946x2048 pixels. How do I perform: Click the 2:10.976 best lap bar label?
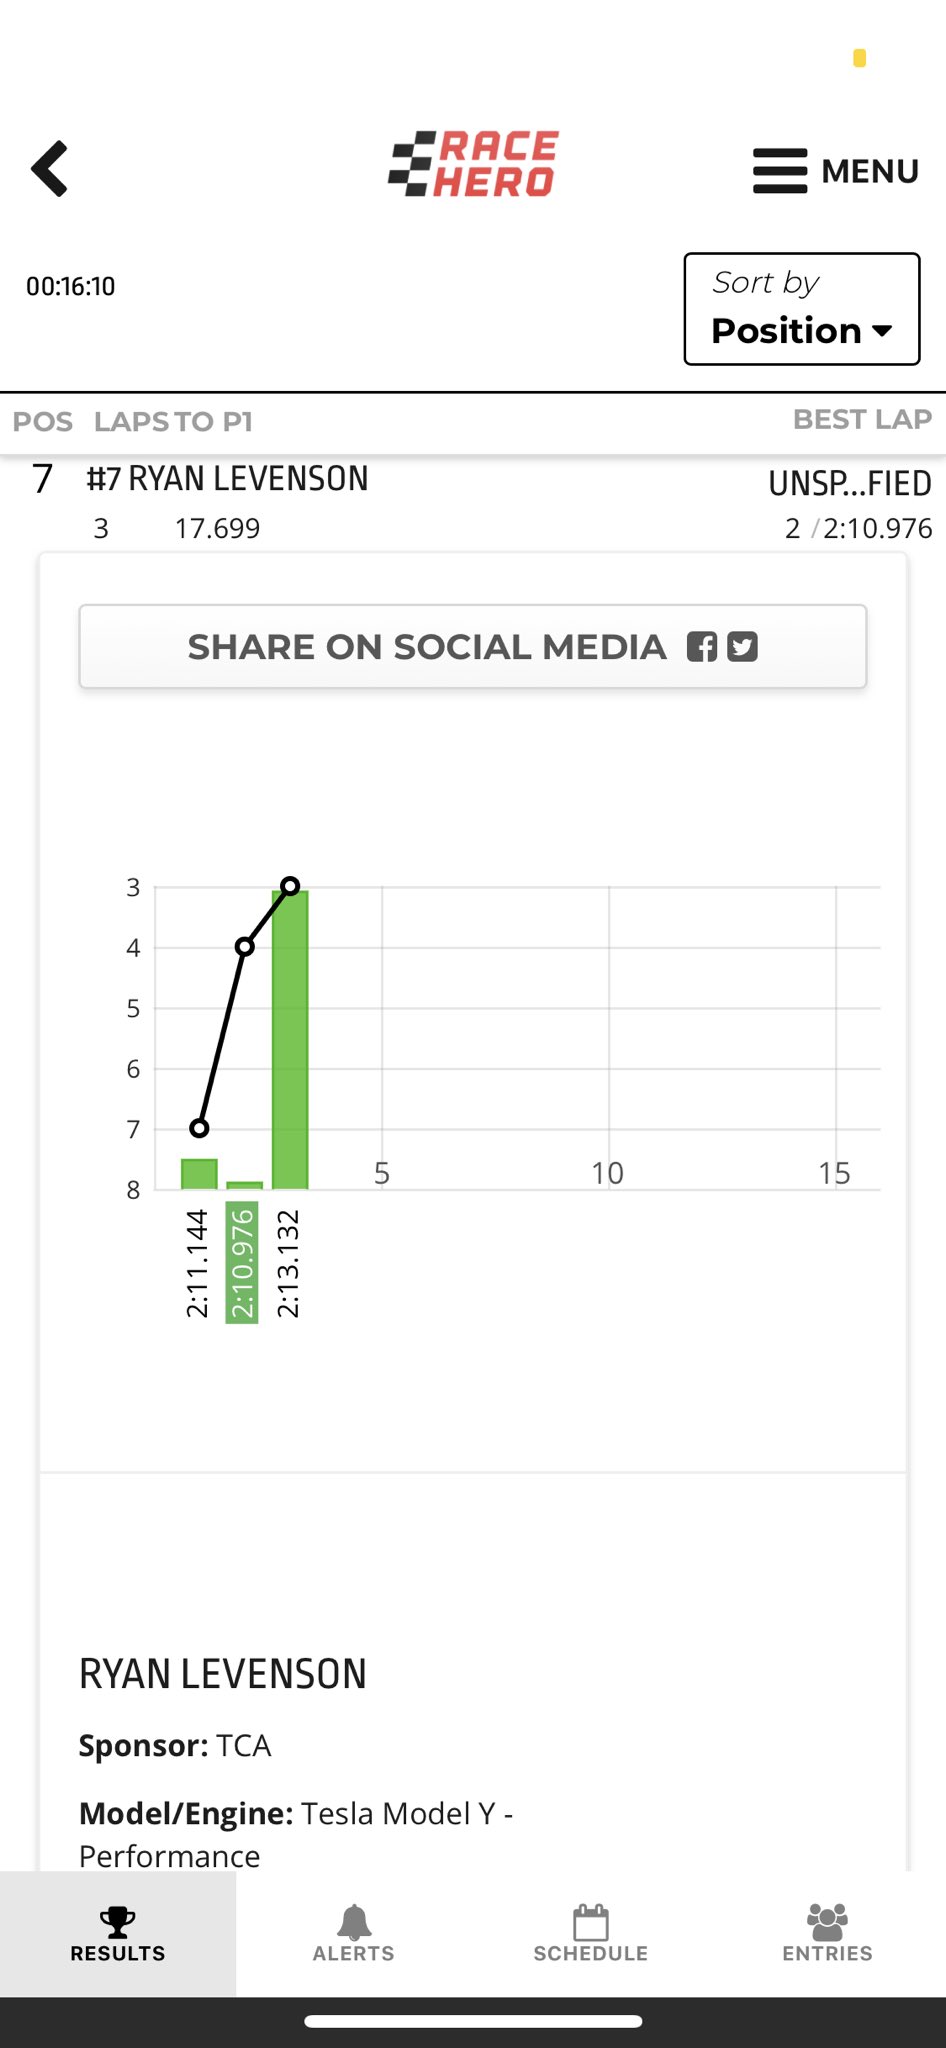point(243,1264)
